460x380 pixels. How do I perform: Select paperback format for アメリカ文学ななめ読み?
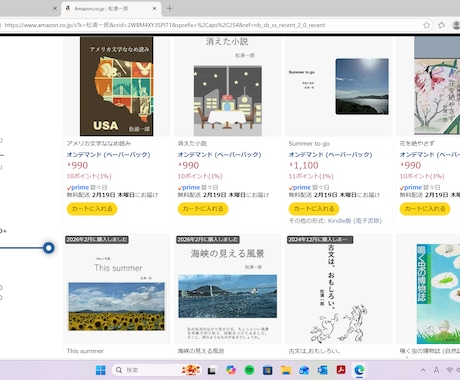108,154
